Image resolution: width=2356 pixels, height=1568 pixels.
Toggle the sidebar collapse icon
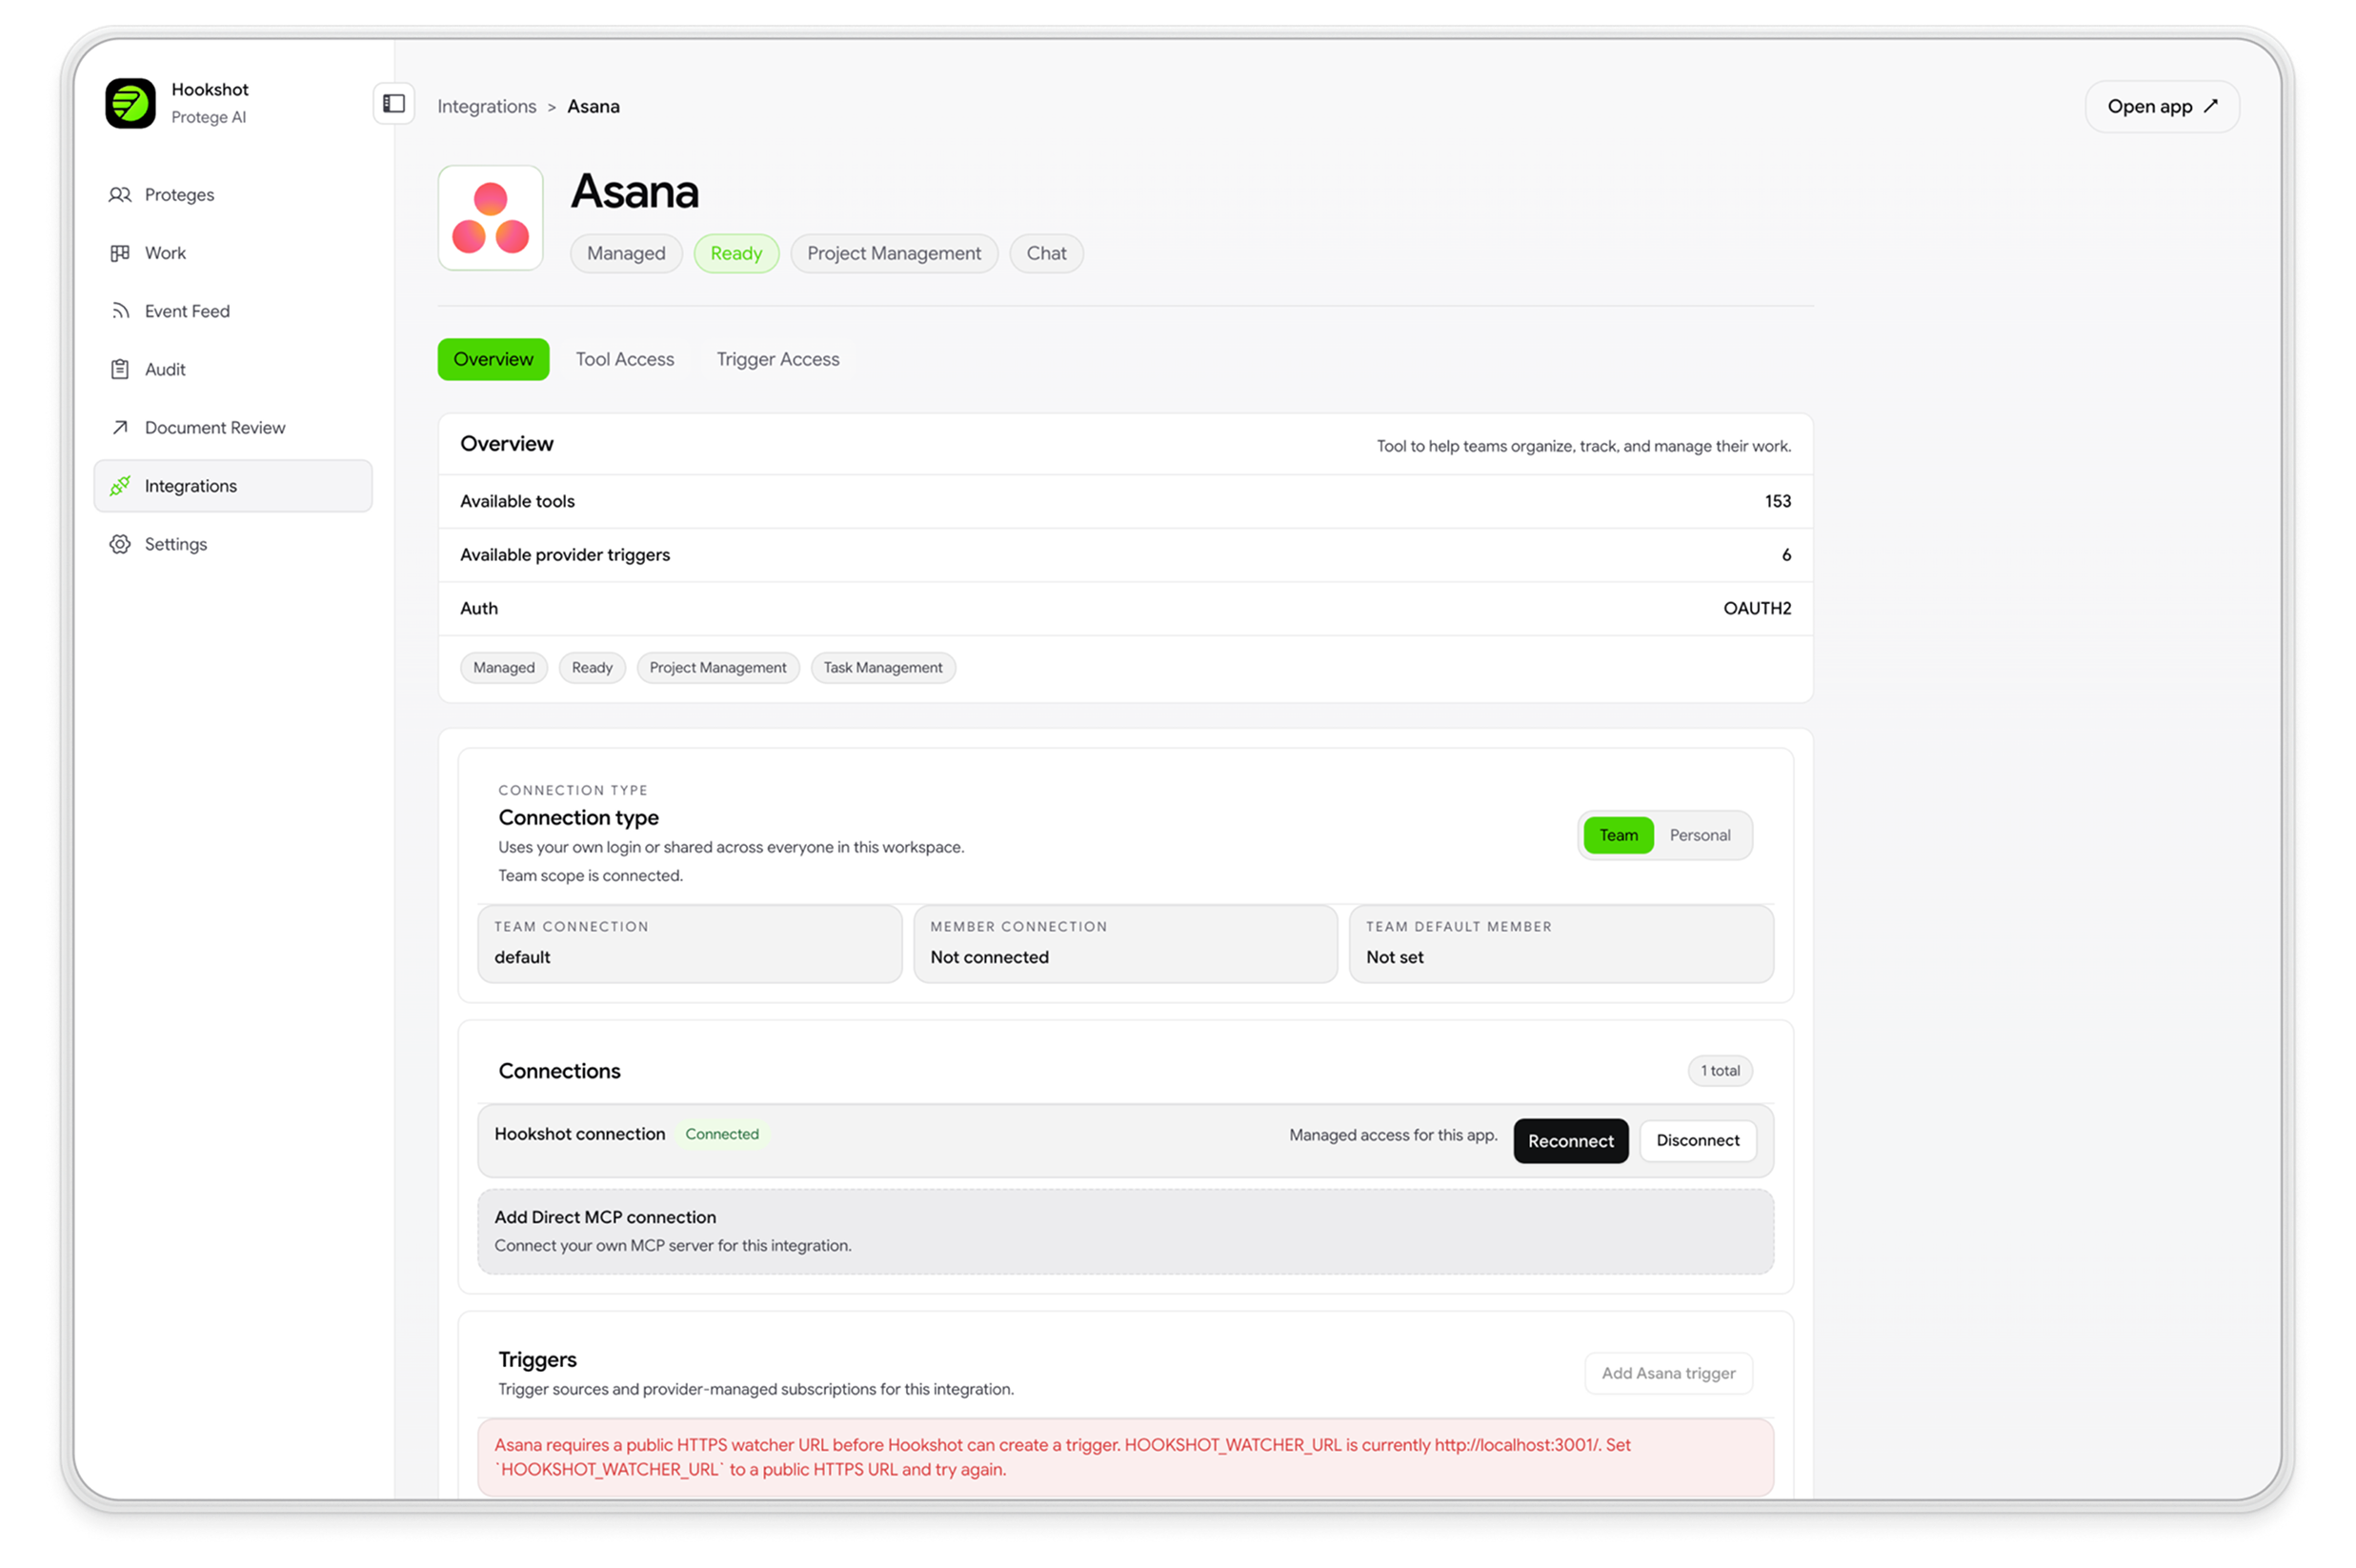tap(394, 103)
